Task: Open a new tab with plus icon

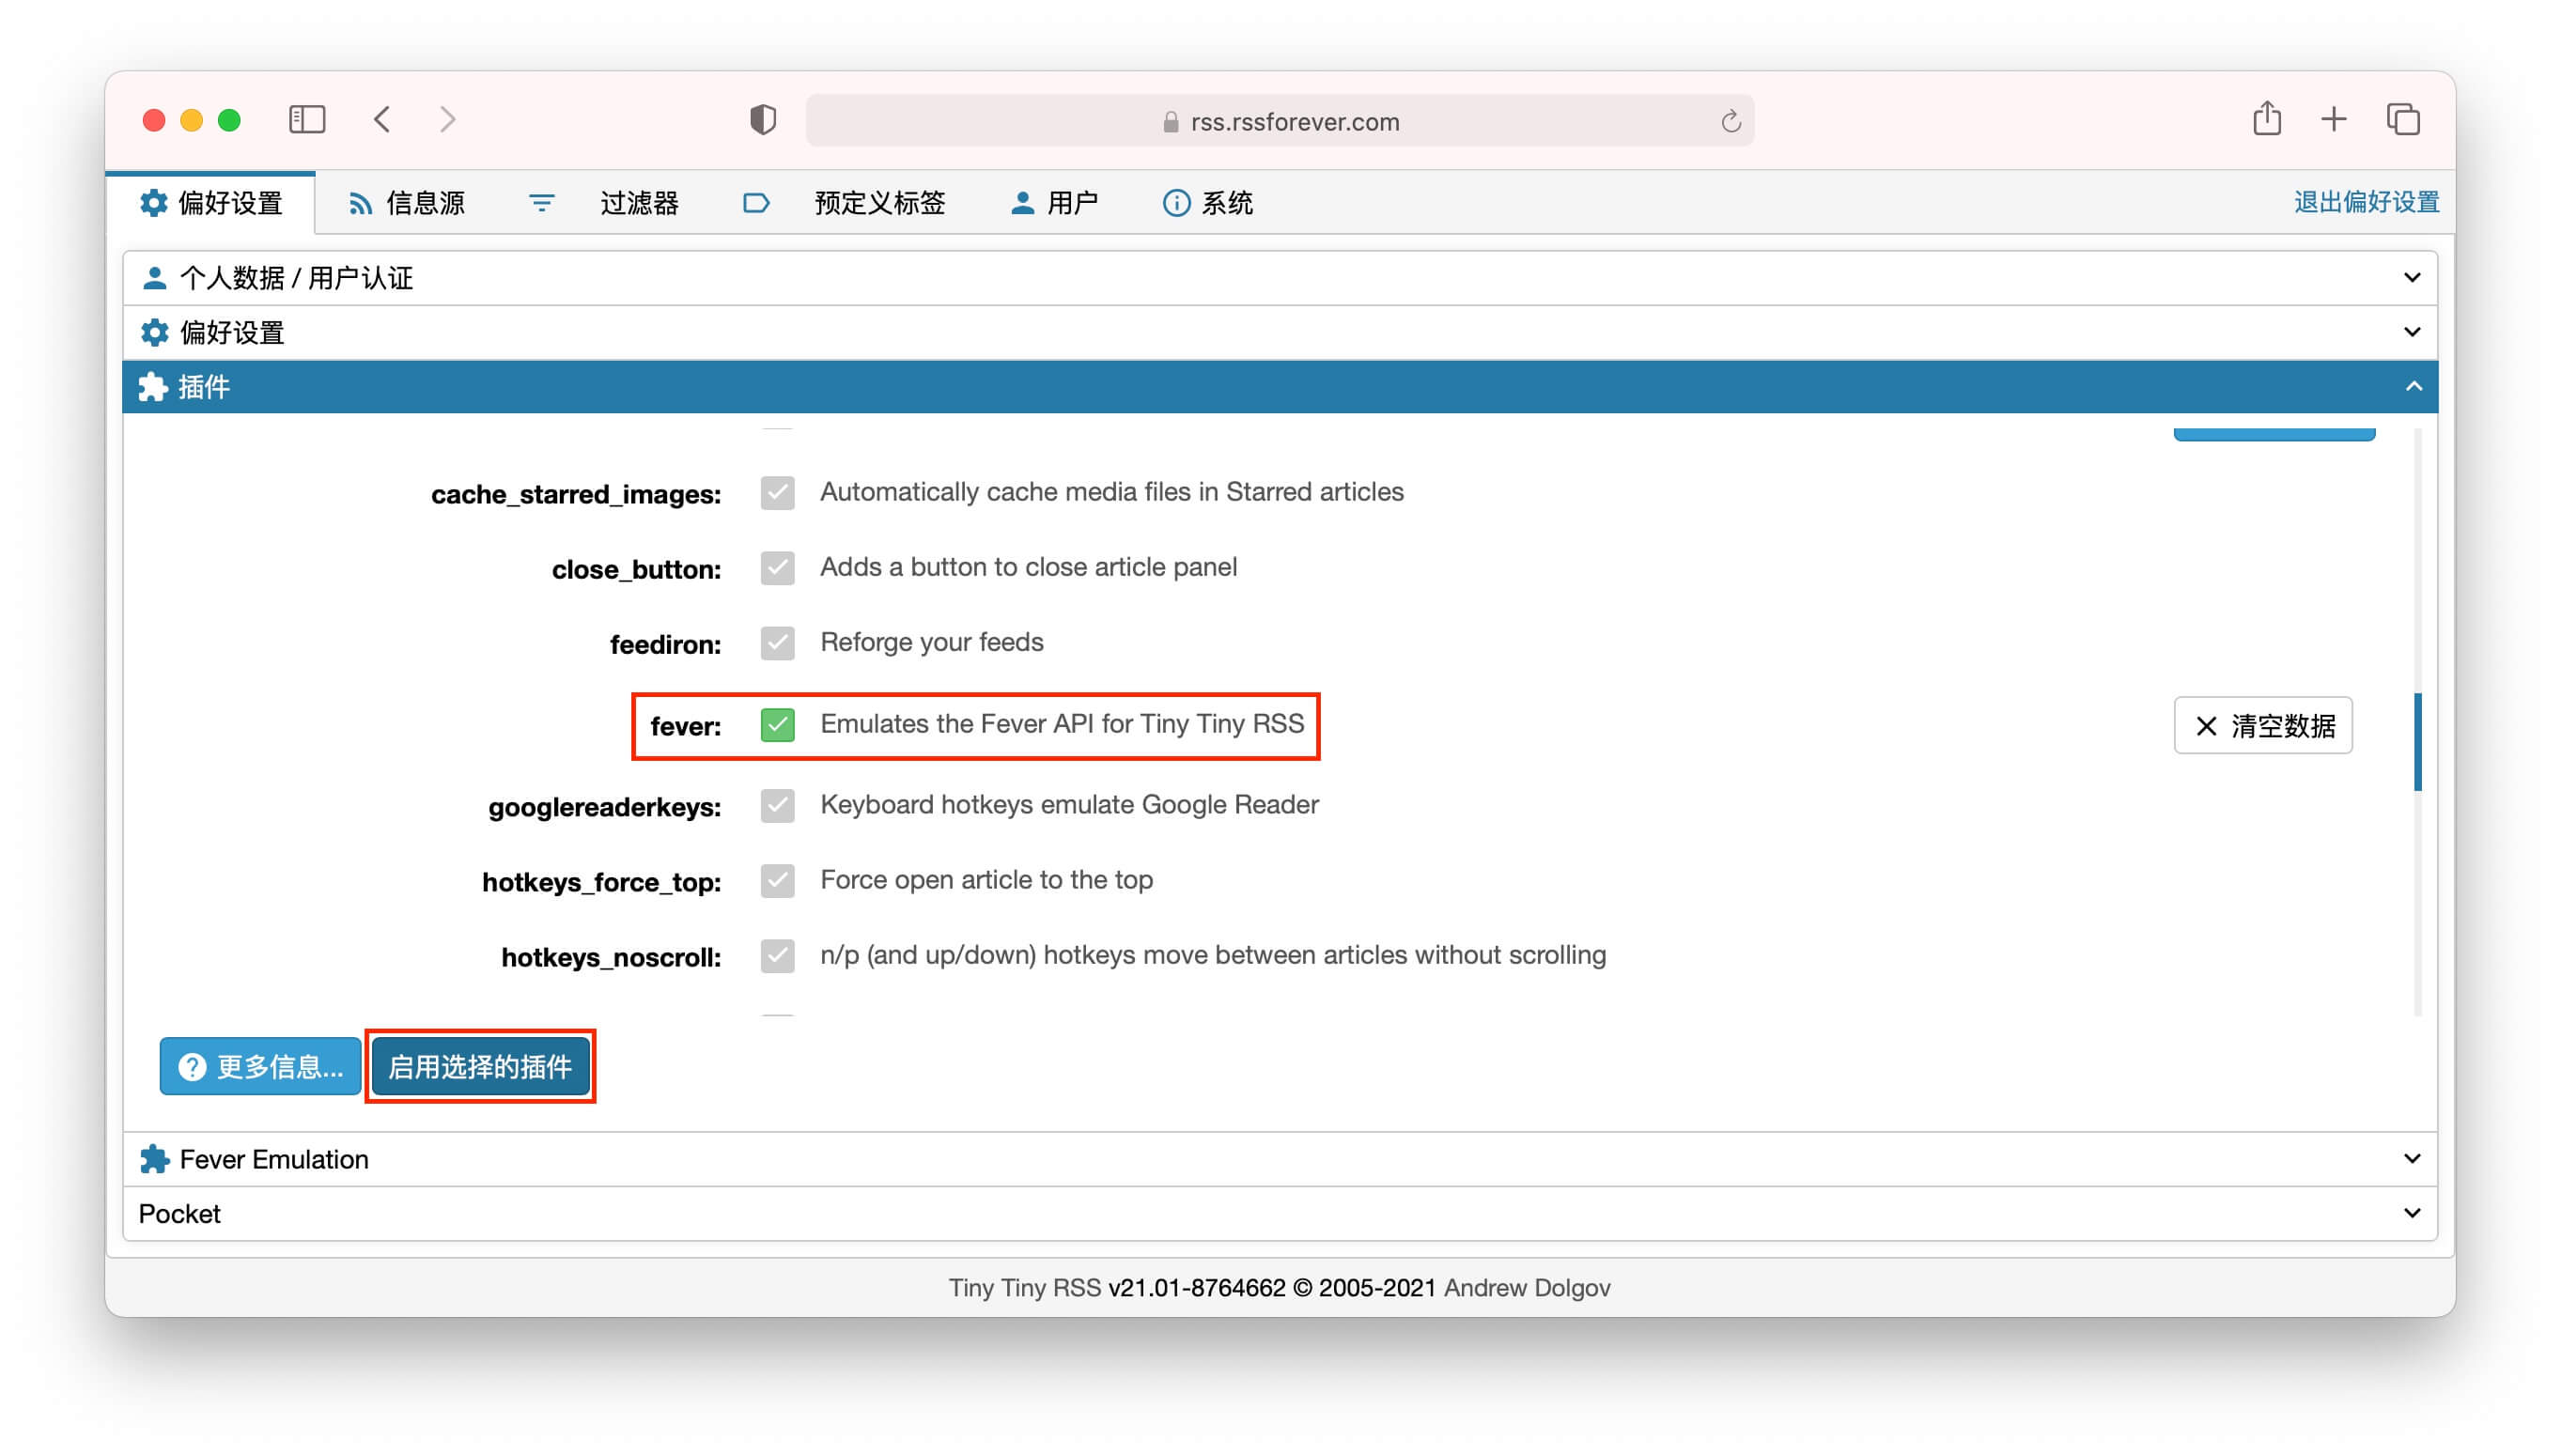Action: [2333, 119]
